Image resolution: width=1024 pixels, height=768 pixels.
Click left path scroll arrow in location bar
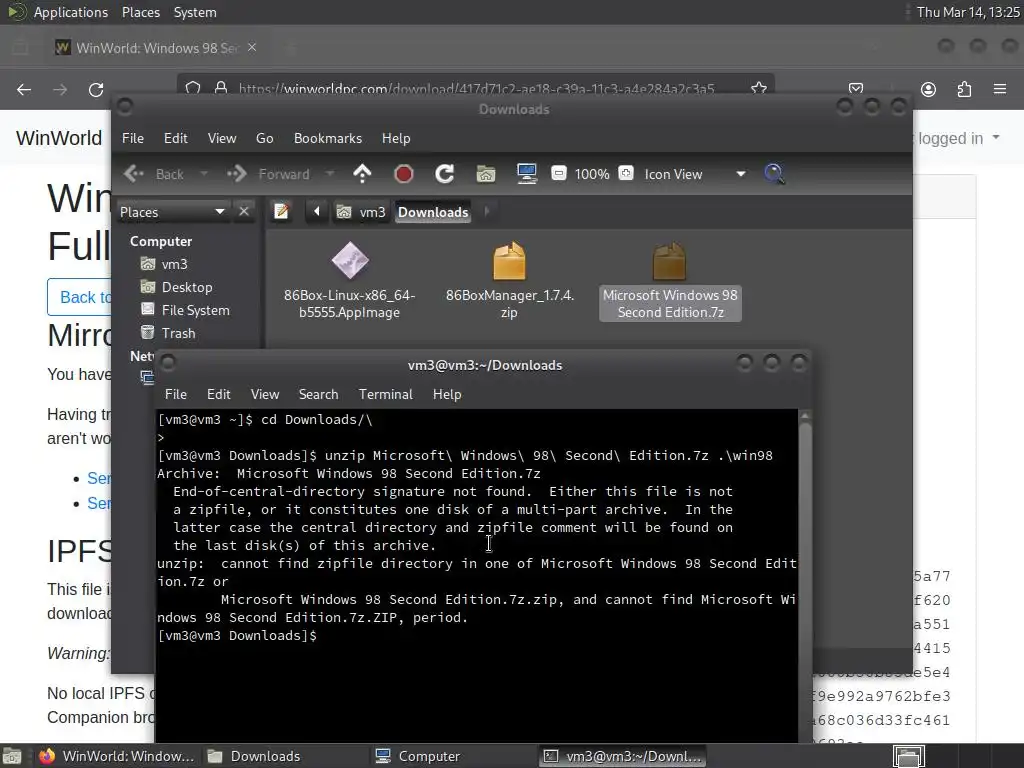click(x=317, y=212)
